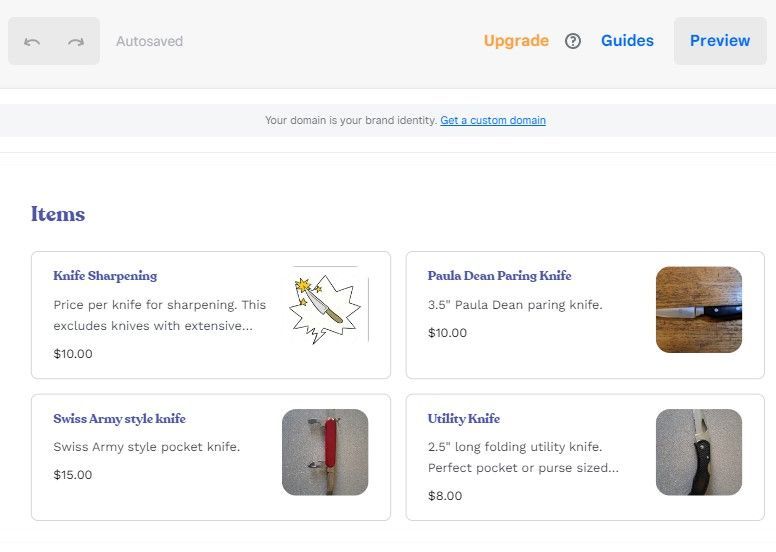Click the Items section heading
The image size is (776, 552).
(58, 214)
